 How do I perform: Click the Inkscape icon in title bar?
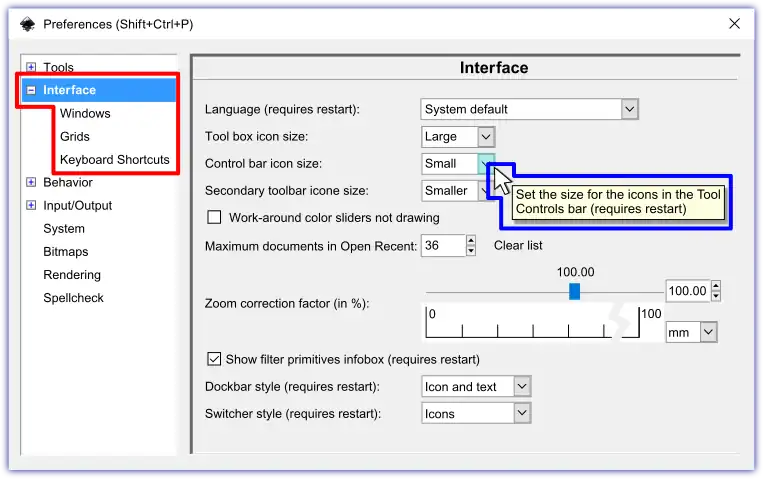pos(27,22)
